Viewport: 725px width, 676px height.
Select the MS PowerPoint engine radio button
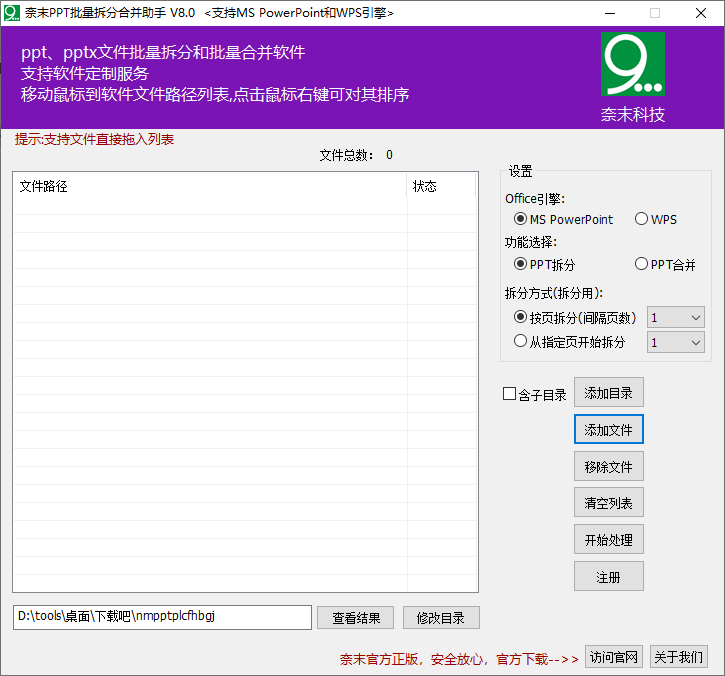563,219
